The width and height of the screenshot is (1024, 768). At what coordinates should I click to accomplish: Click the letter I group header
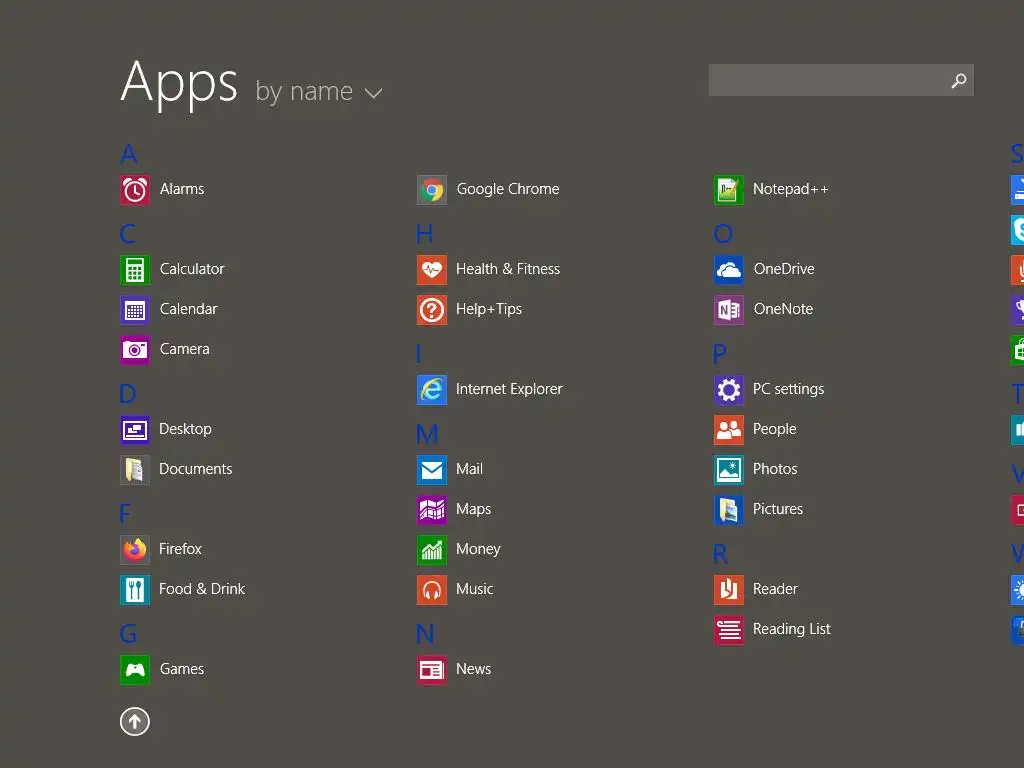(x=419, y=354)
